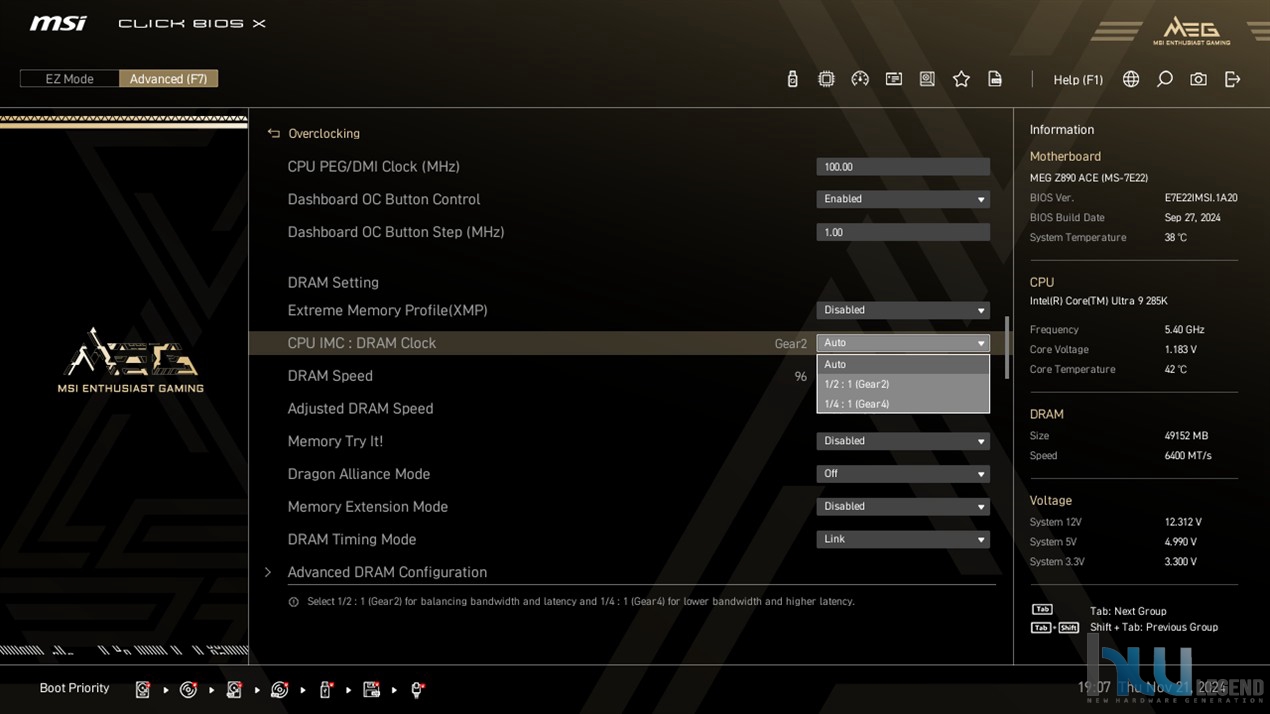The width and height of the screenshot is (1270, 714).
Task: Expand the Advanced DRAM Configuration chevron
Action: coord(268,572)
